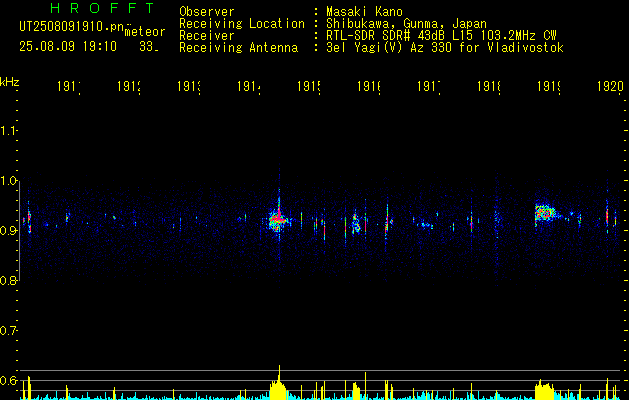
Task: Click the 0.9 frequency axis label
Action: click(8, 231)
